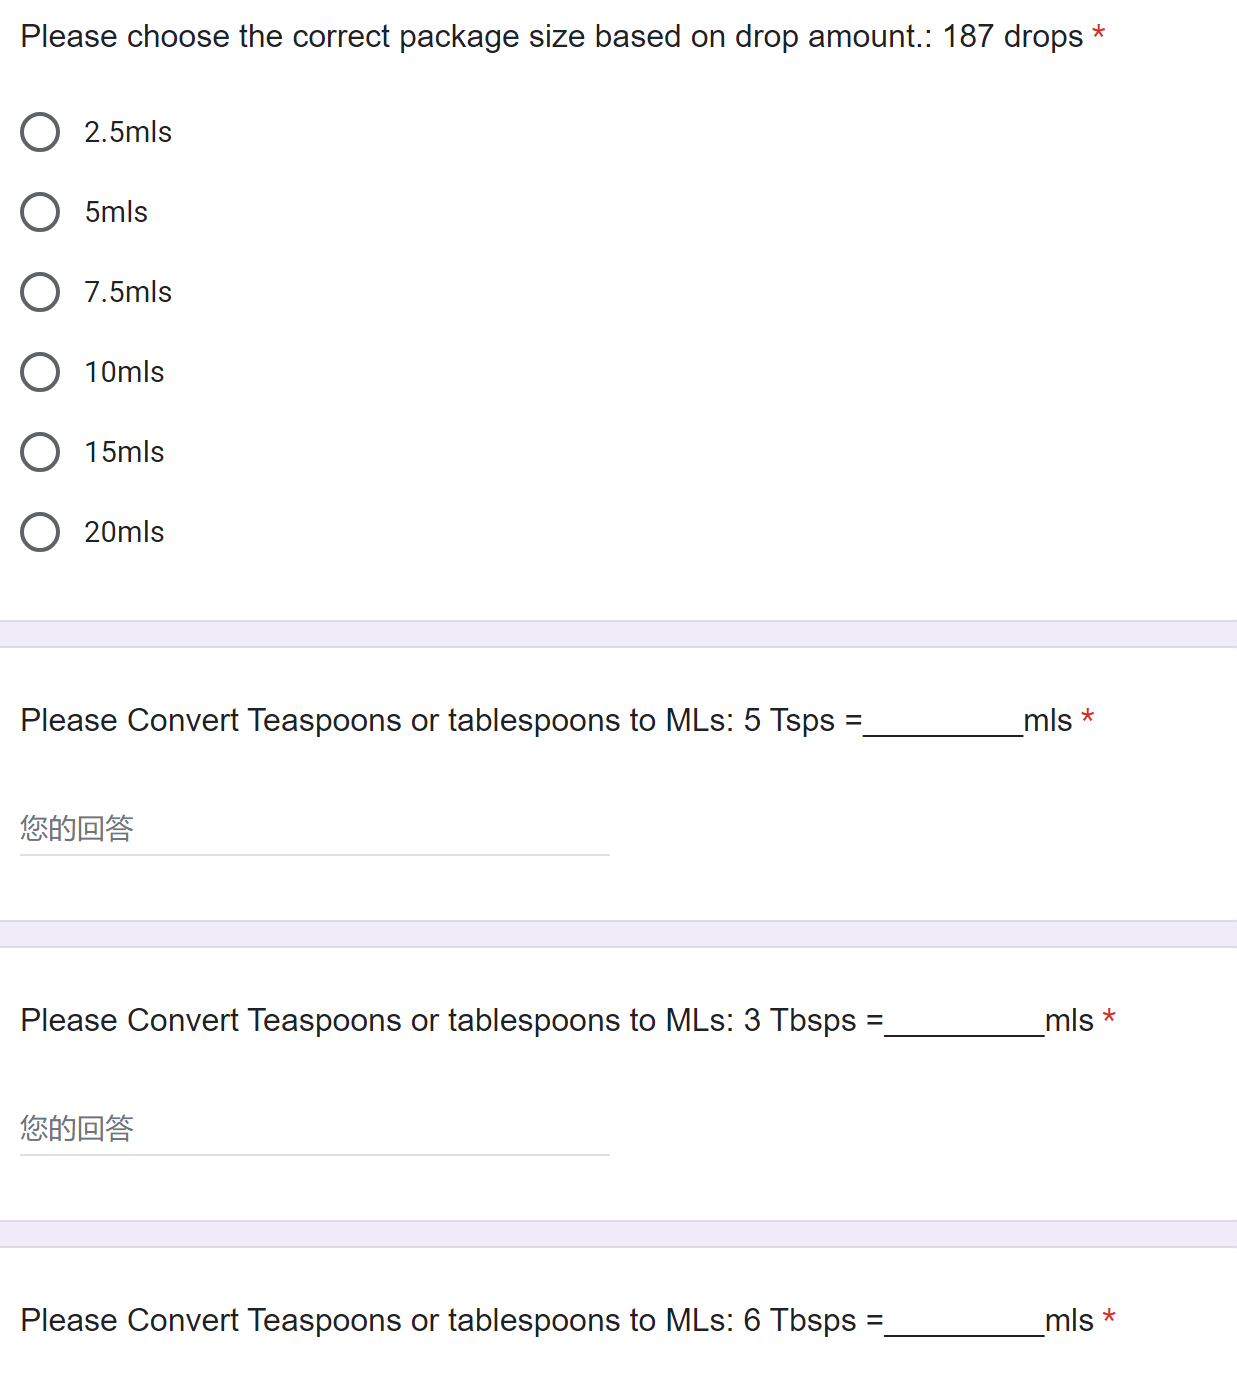Choose the 7.5mls package size
Screen dimensions: 1237x1392
pyautogui.click(x=40, y=291)
